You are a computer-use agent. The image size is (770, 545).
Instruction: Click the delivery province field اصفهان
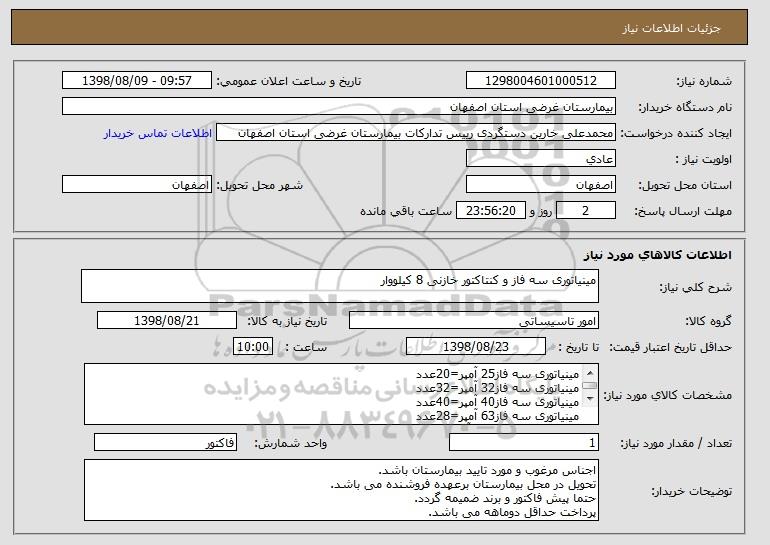click(541, 185)
